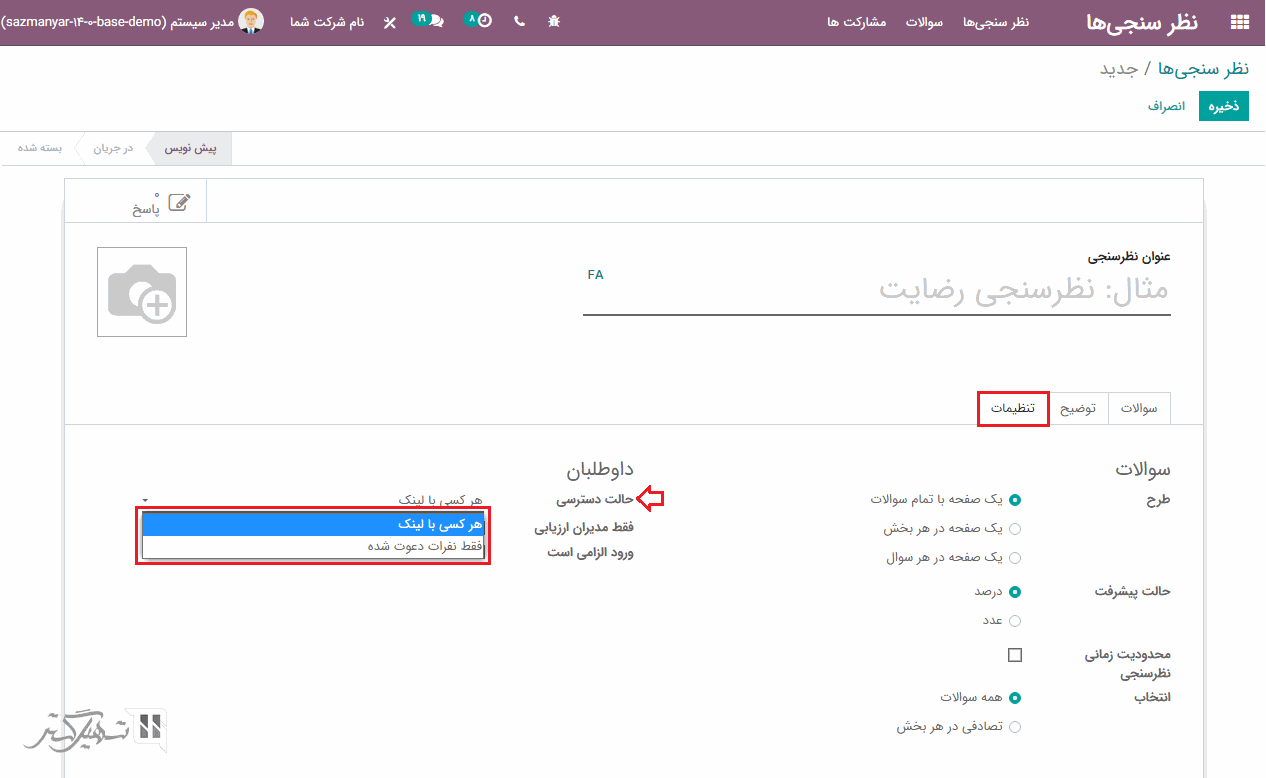Open the مشارکت ها top menu
Viewport: 1266px width, 778px height.
(x=856, y=22)
